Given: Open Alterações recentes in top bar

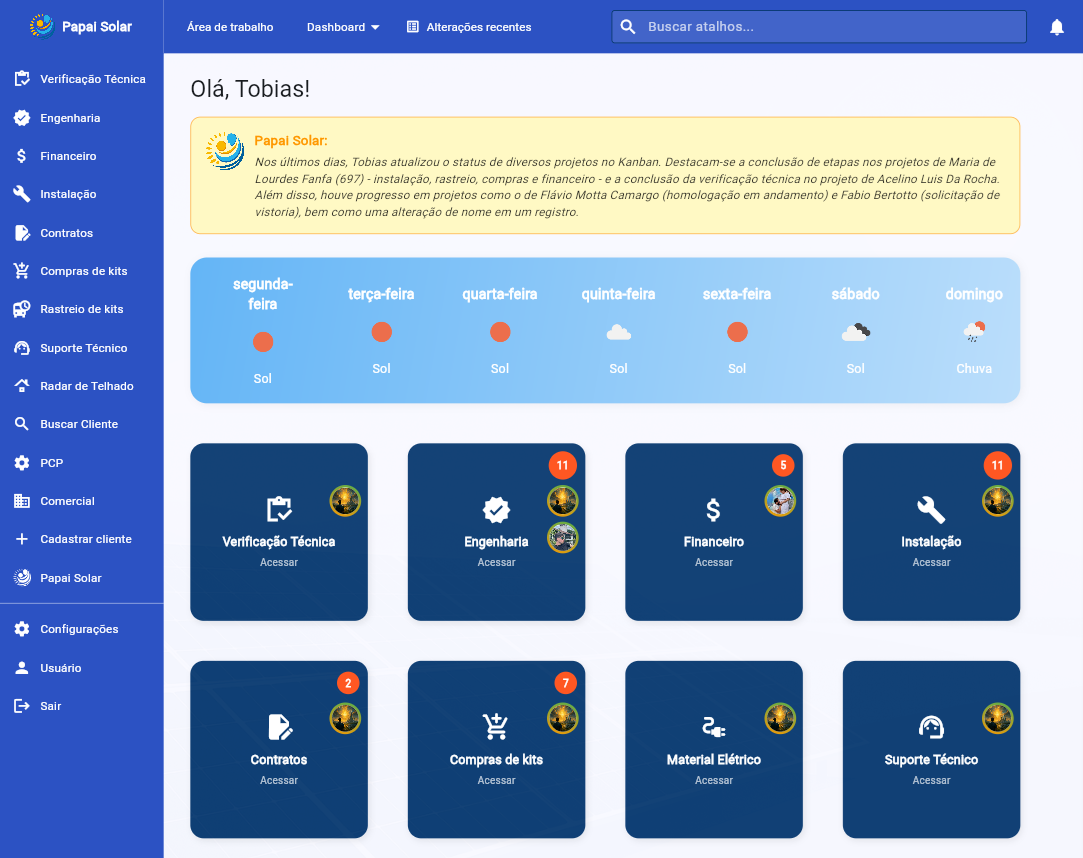Looking at the screenshot, I should point(469,27).
